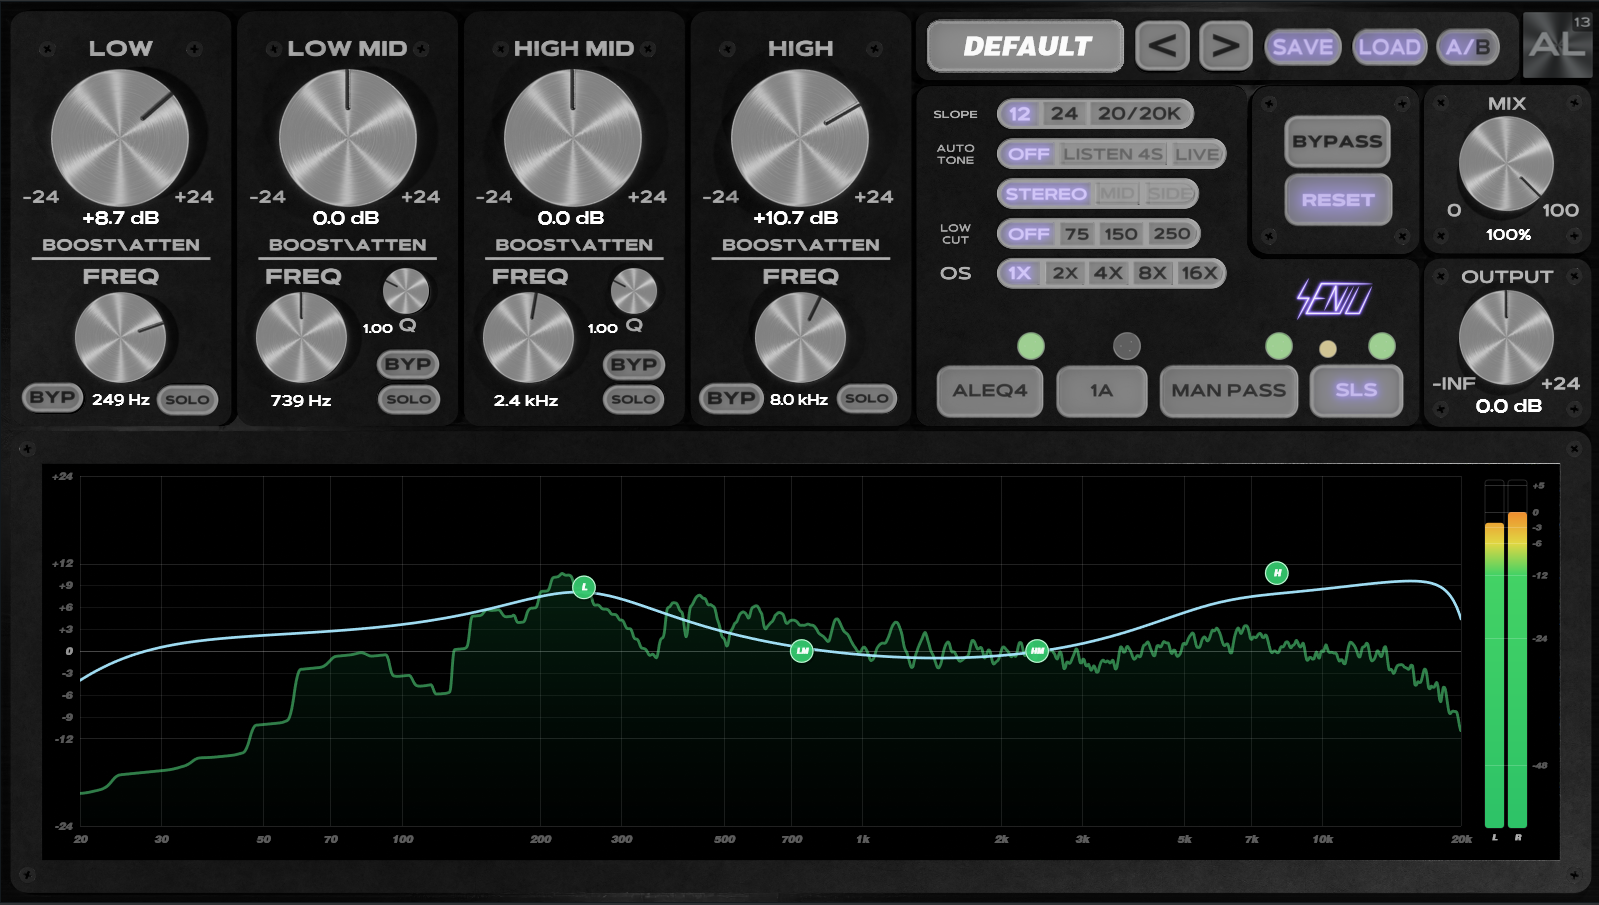Screen dimensions: 1599x905
Task: Set Auto Tone to LISTEN 4S
Action: pos(1113,154)
